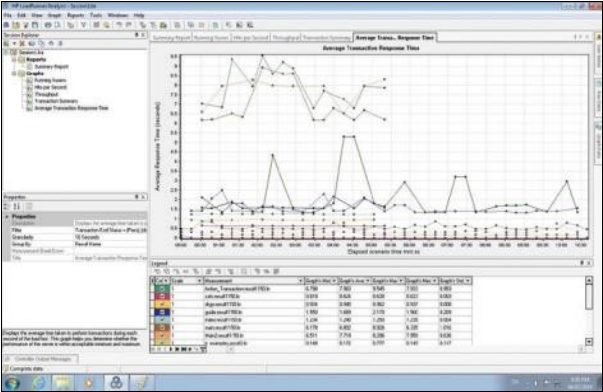Screen dimensions: 603x392
Task: Click the filter funnel icon in toolbar
Action: [x=83, y=25]
